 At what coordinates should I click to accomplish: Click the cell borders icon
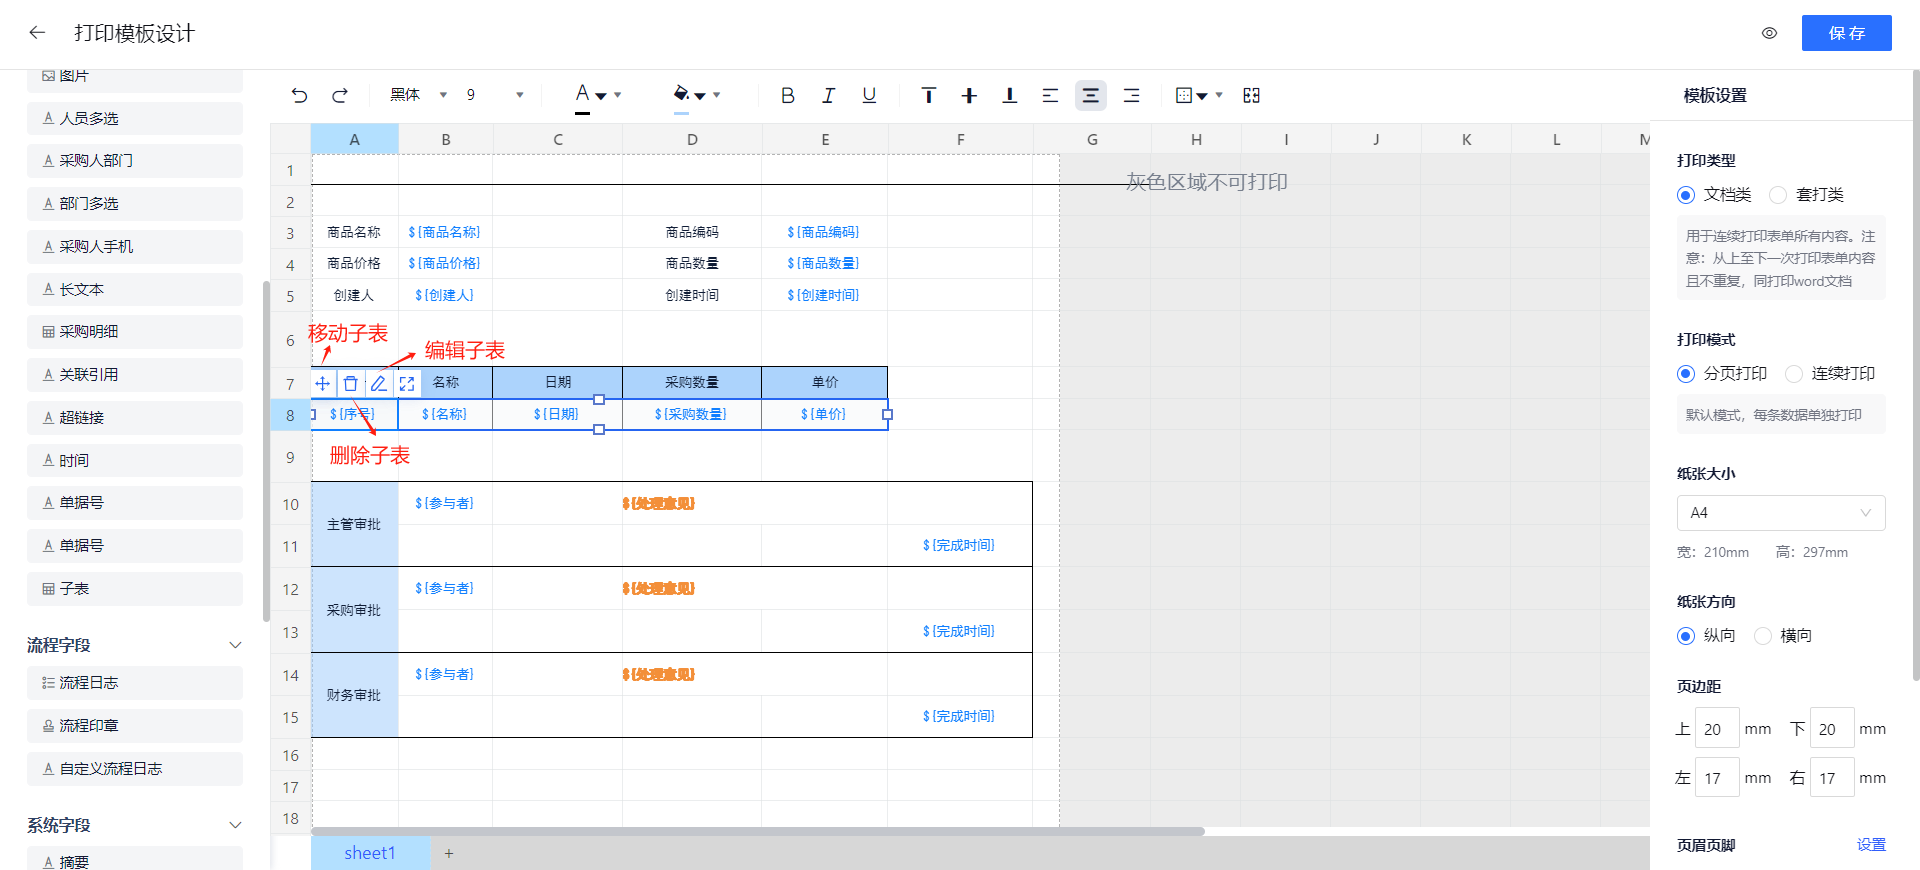1184,95
